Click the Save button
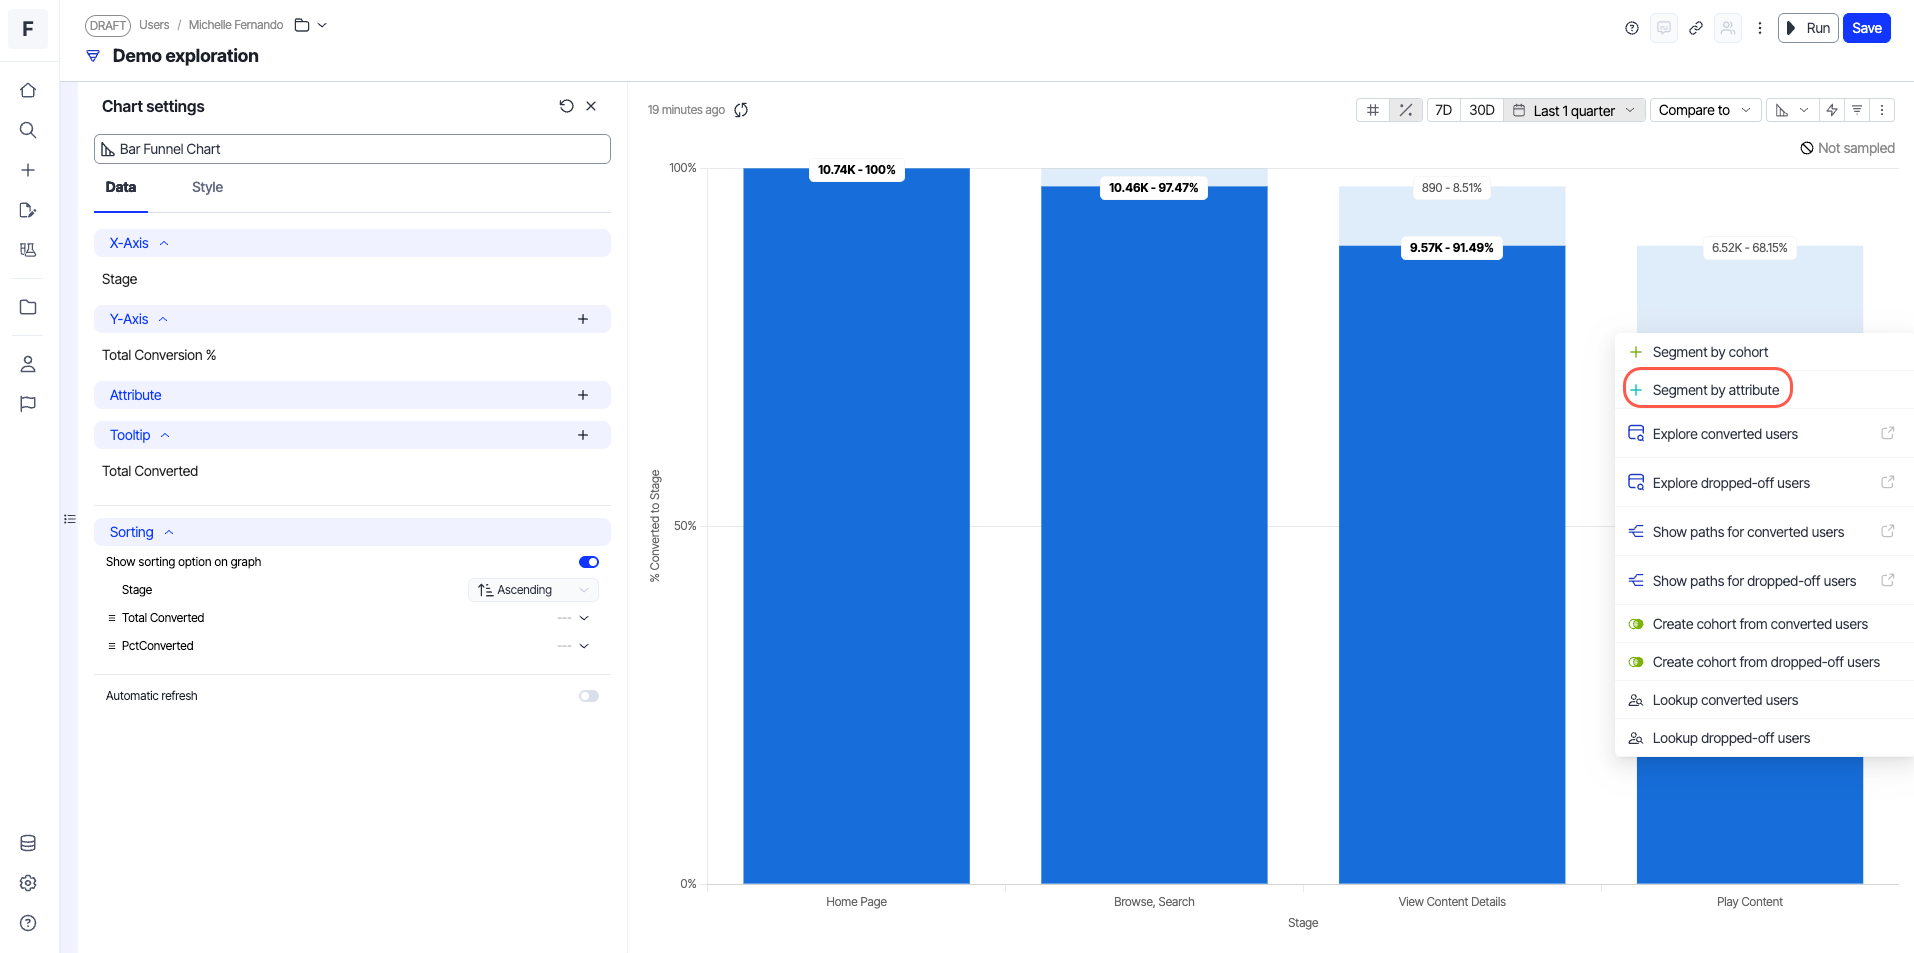The height and width of the screenshot is (953, 1914). point(1866,28)
